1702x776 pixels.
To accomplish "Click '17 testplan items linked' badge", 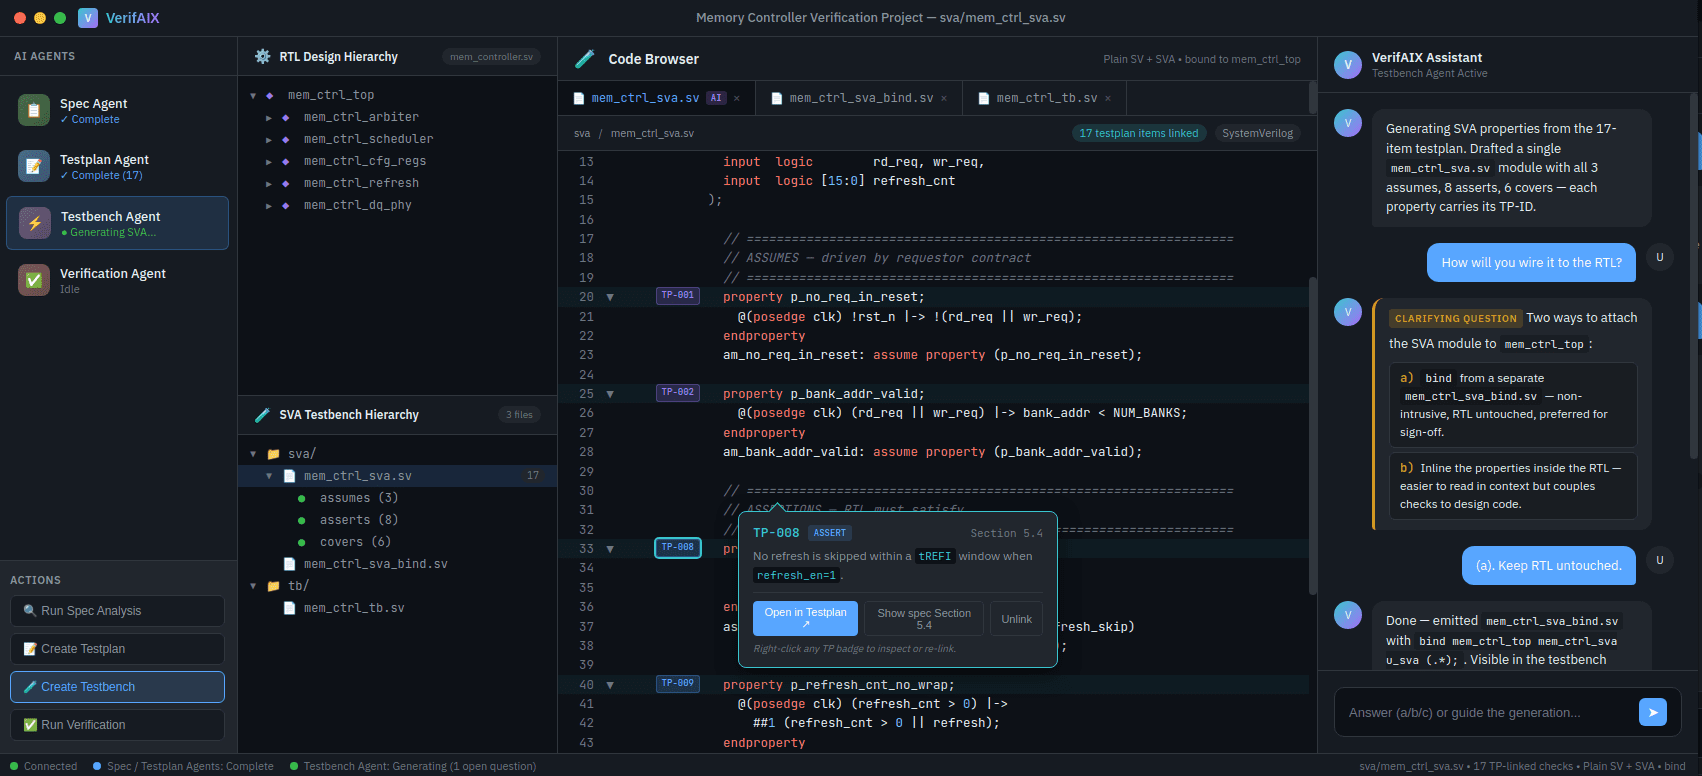I will [x=1138, y=133].
